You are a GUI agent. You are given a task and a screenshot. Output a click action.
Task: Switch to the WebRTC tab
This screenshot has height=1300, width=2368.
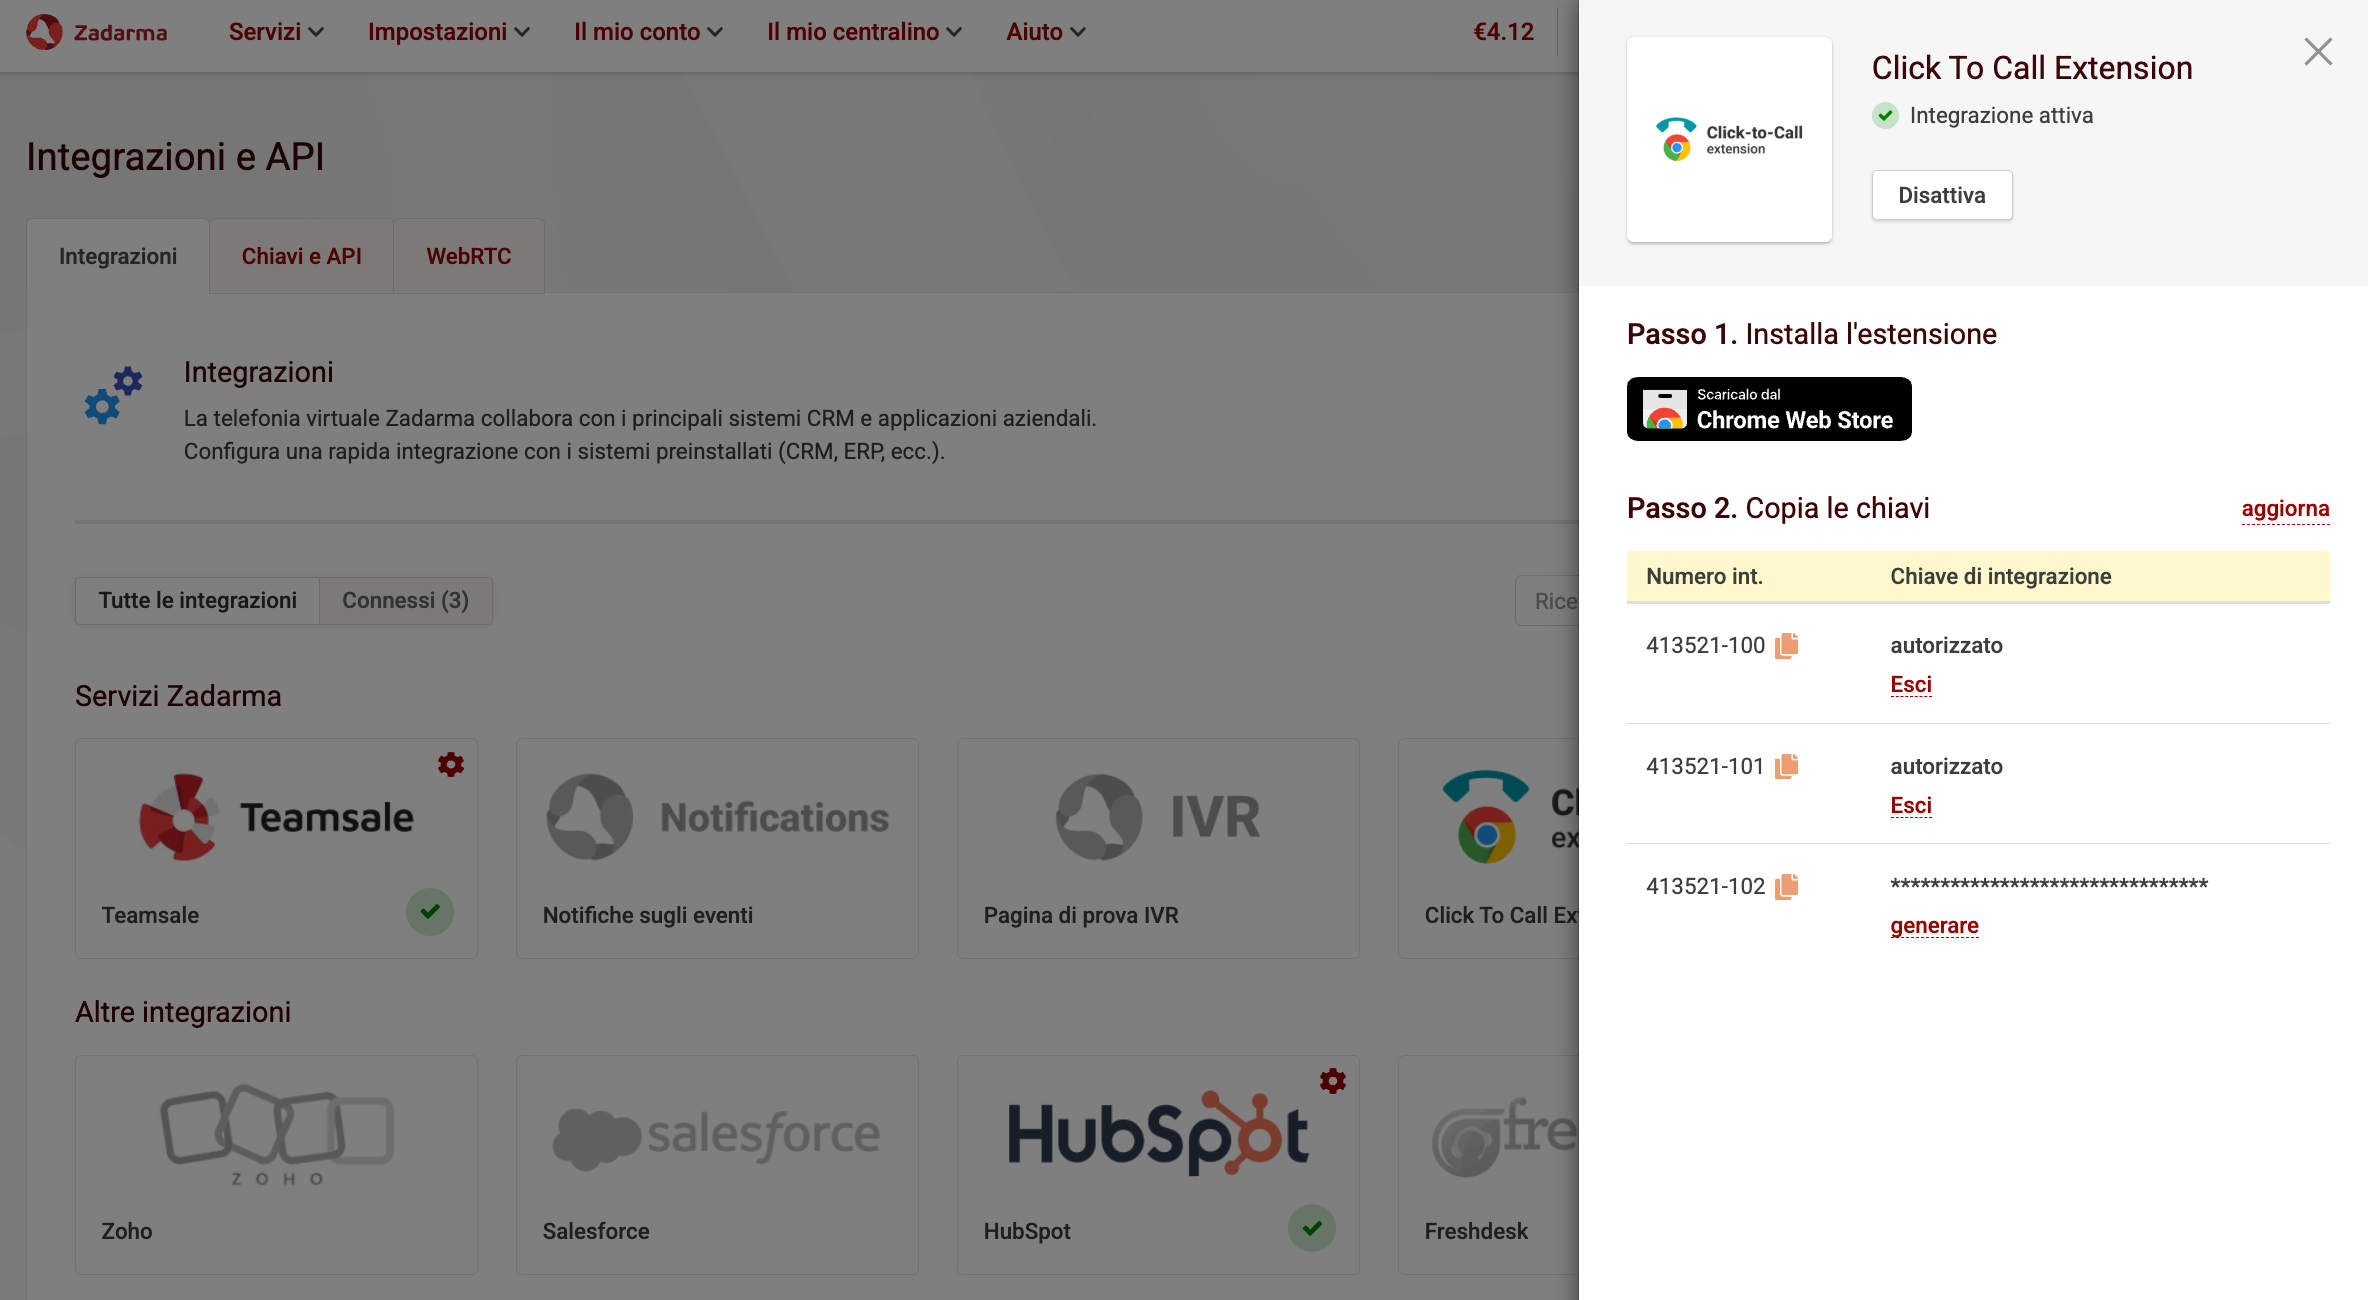tap(468, 257)
